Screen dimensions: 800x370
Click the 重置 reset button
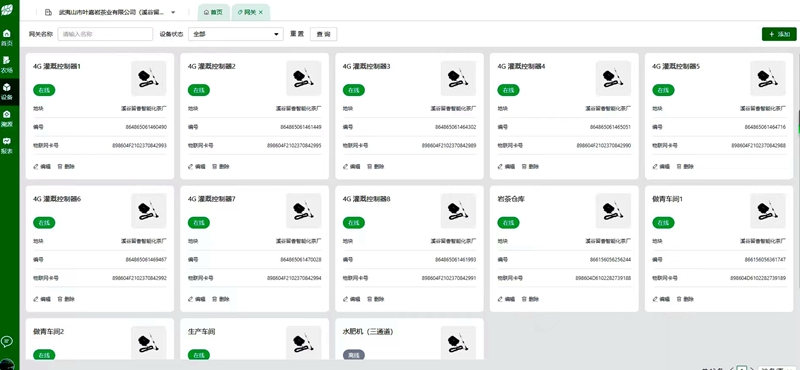(297, 34)
